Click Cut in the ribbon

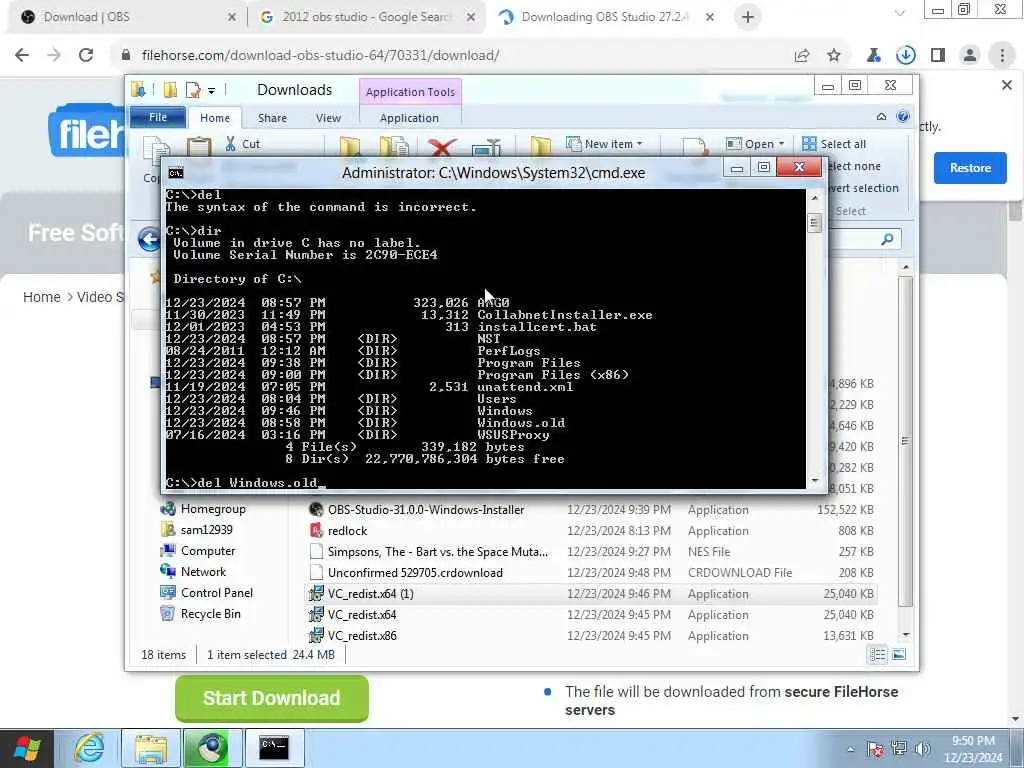tap(243, 144)
